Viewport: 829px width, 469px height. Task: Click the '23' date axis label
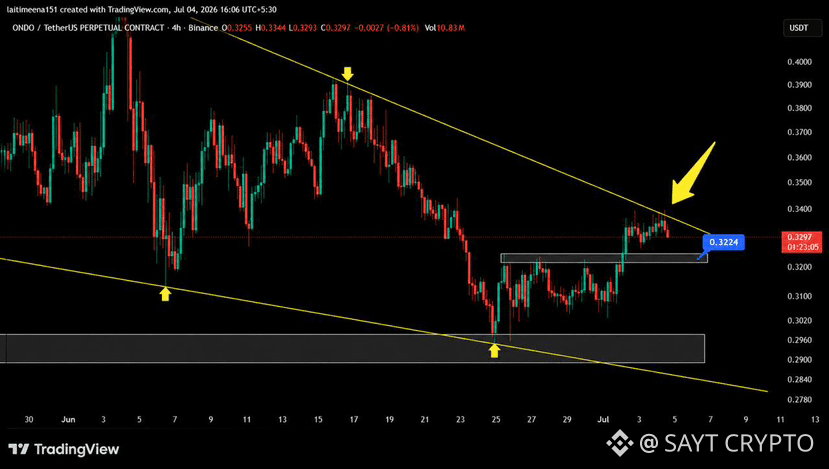(x=460, y=419)
